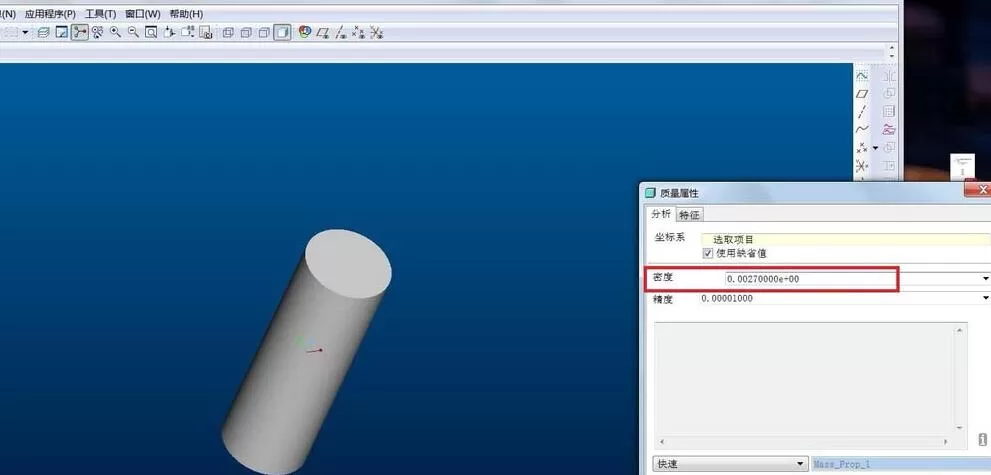Expand datum point flyout arrow

pyautogui.click(x=875, y=148)
